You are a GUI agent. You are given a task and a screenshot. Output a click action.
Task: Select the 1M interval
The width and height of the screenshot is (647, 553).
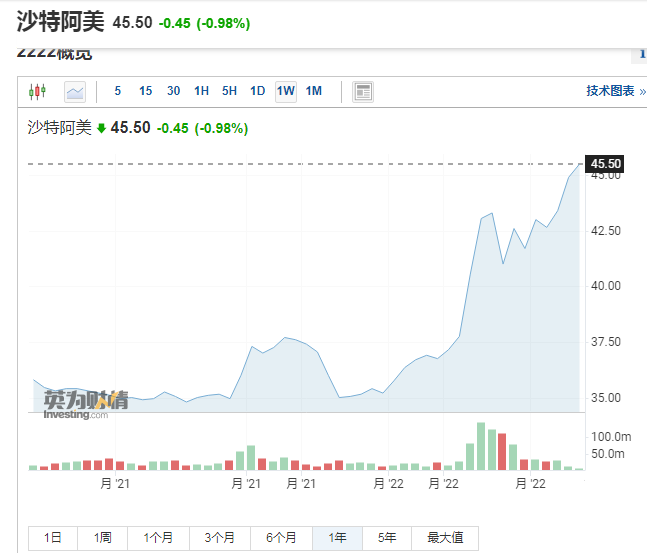click(314, 91)
